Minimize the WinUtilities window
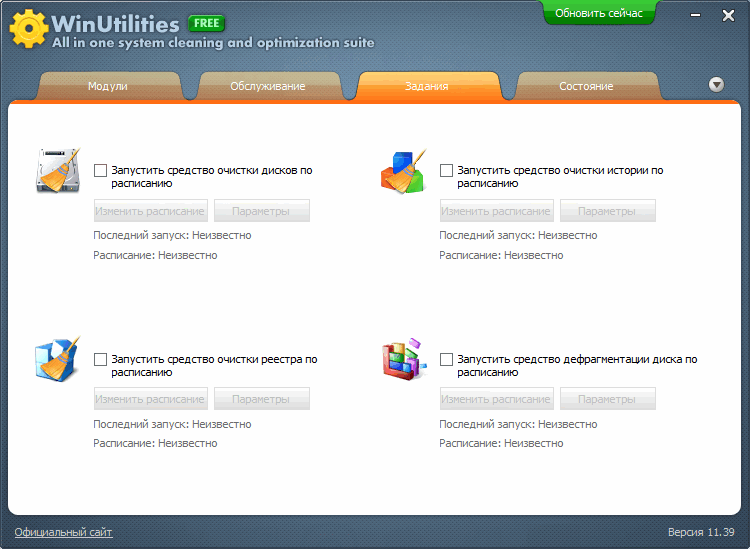This screenshot has height=549, width=750. [x=695, y=15]
